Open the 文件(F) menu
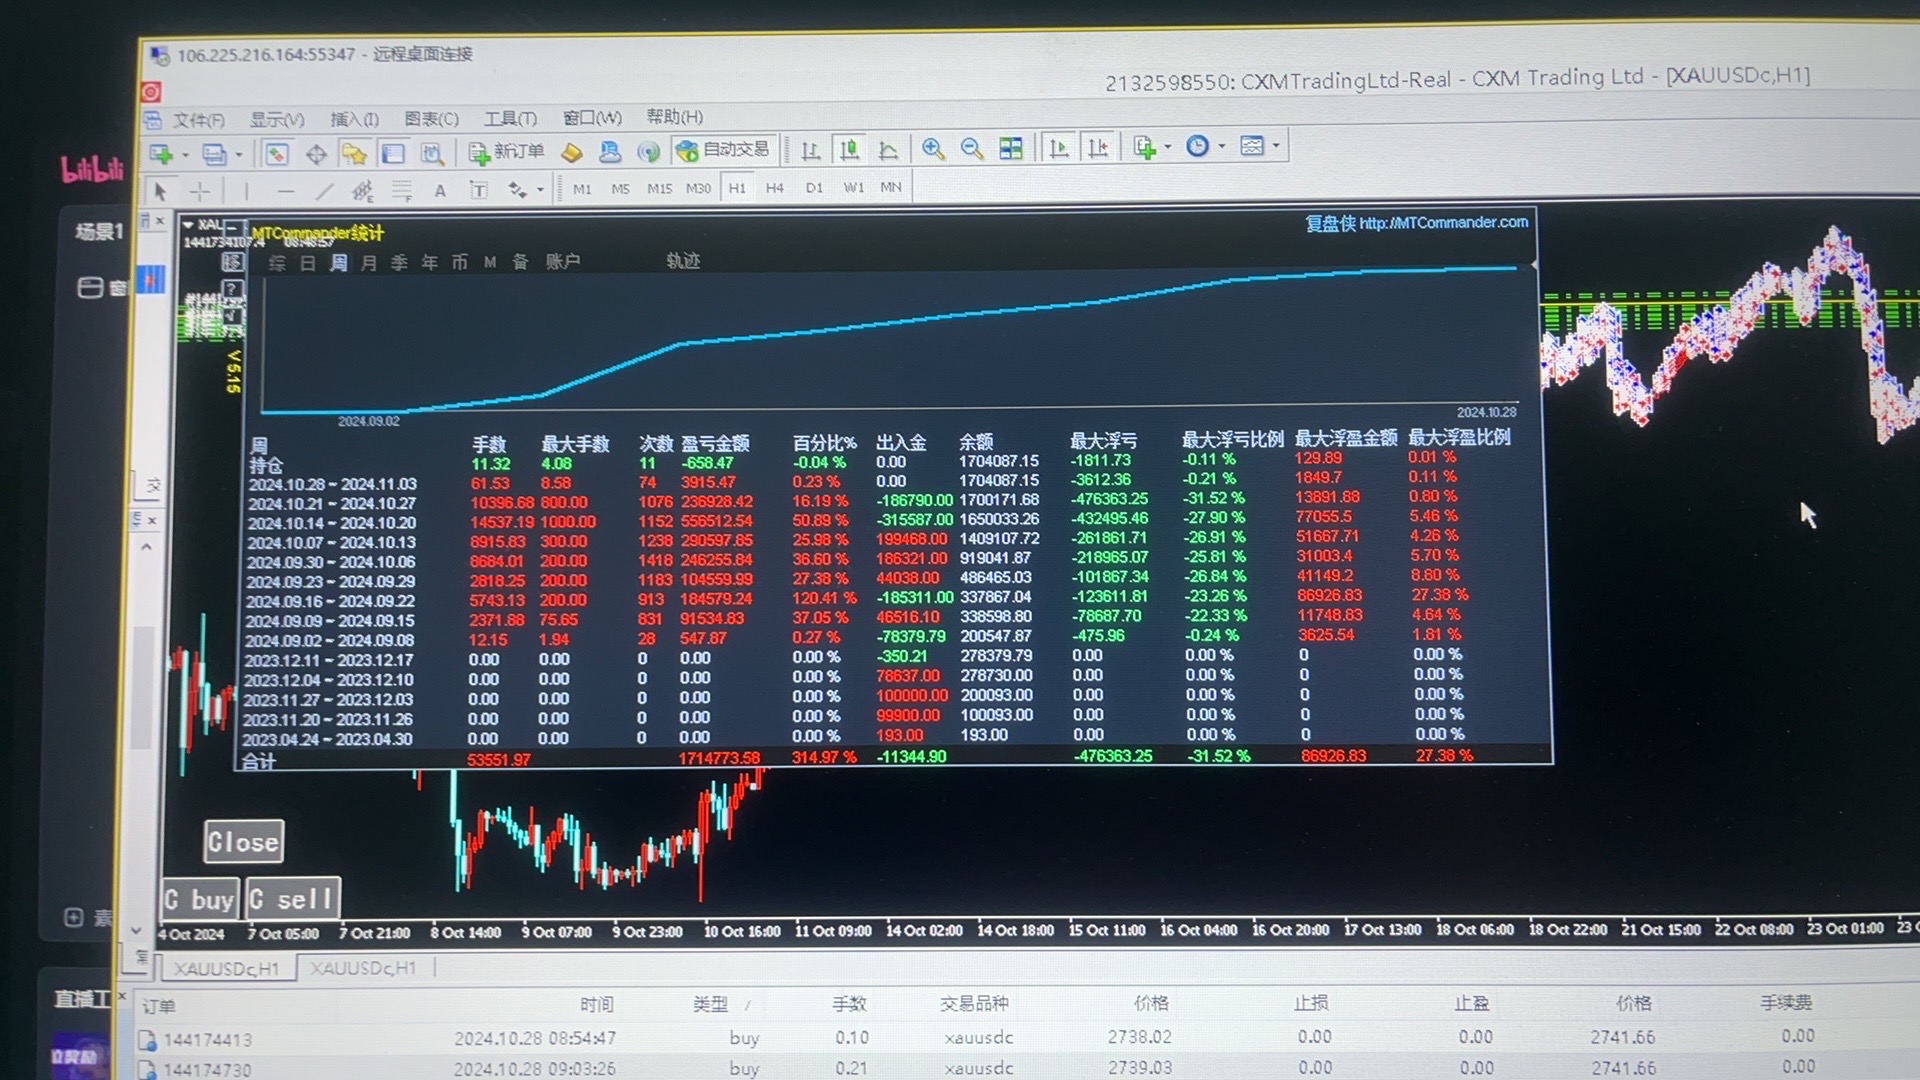1920x1080 pixels. (x=198, y=120)
